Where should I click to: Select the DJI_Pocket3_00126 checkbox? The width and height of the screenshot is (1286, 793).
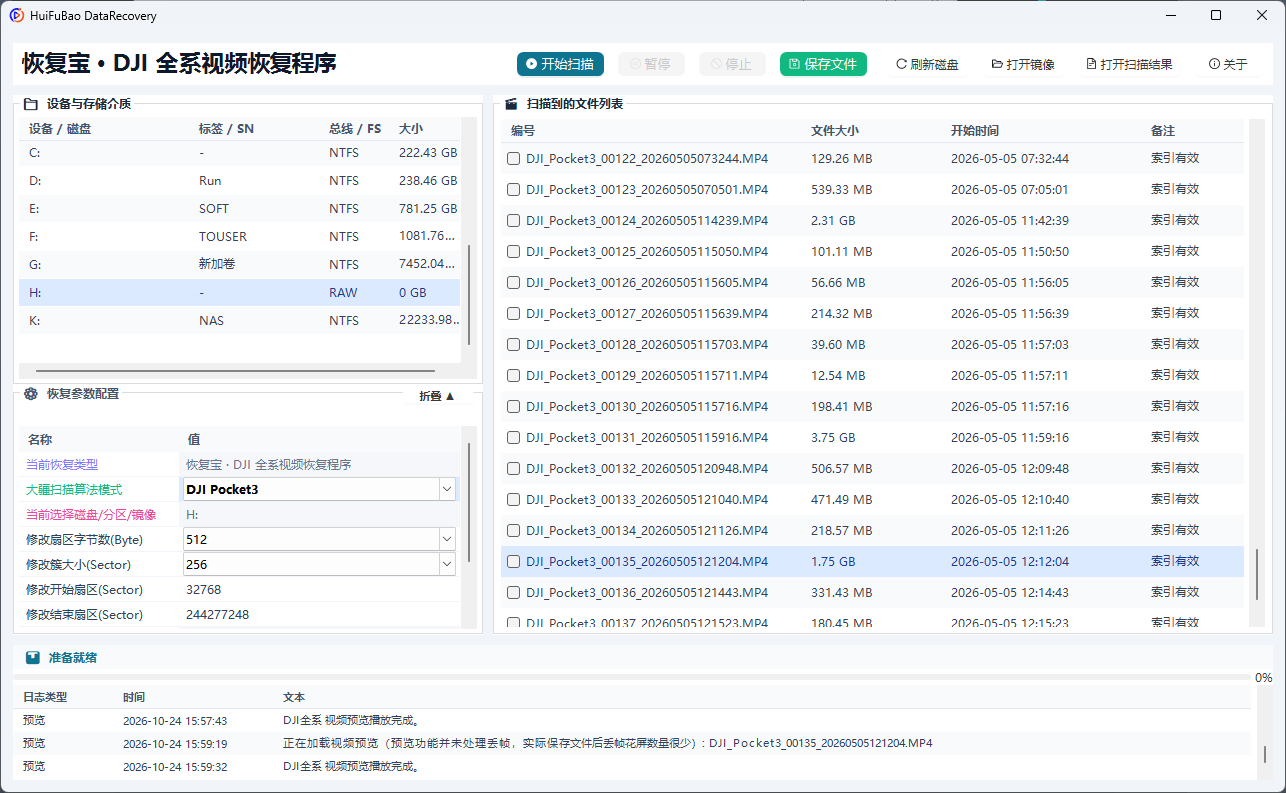coord(513,282)
